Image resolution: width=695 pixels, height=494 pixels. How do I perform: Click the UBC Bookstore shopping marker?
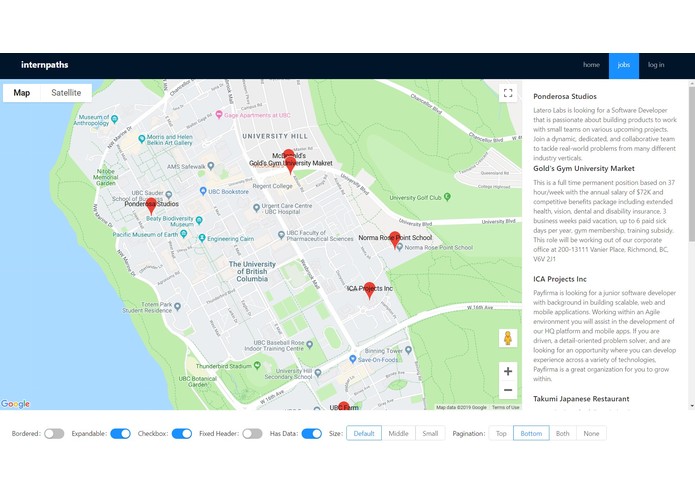click(x=203, y=191)
